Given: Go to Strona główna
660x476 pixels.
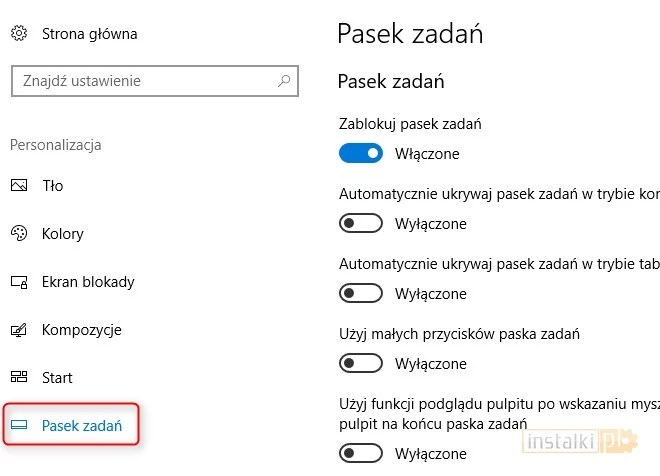Looking at the screenshot, I should point(89,34).
